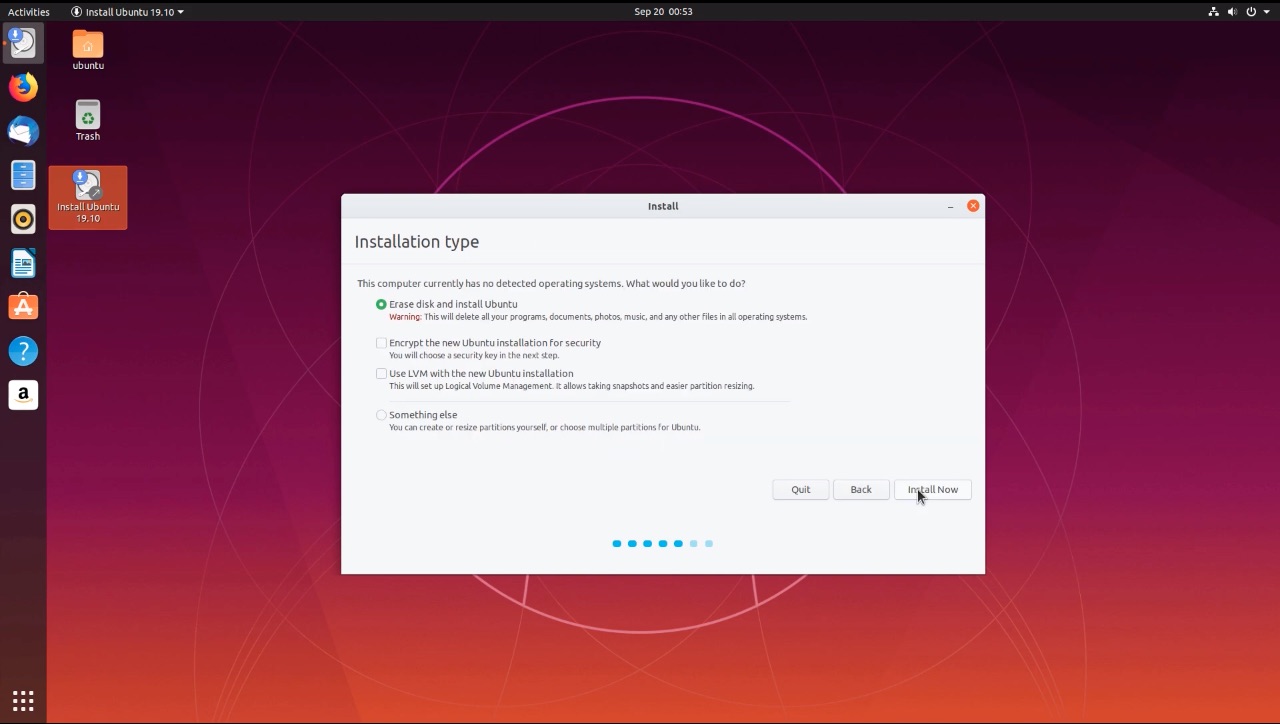1280x724 pixels.
Task: Click the date and time in the top bar
Action: point(662,11)
